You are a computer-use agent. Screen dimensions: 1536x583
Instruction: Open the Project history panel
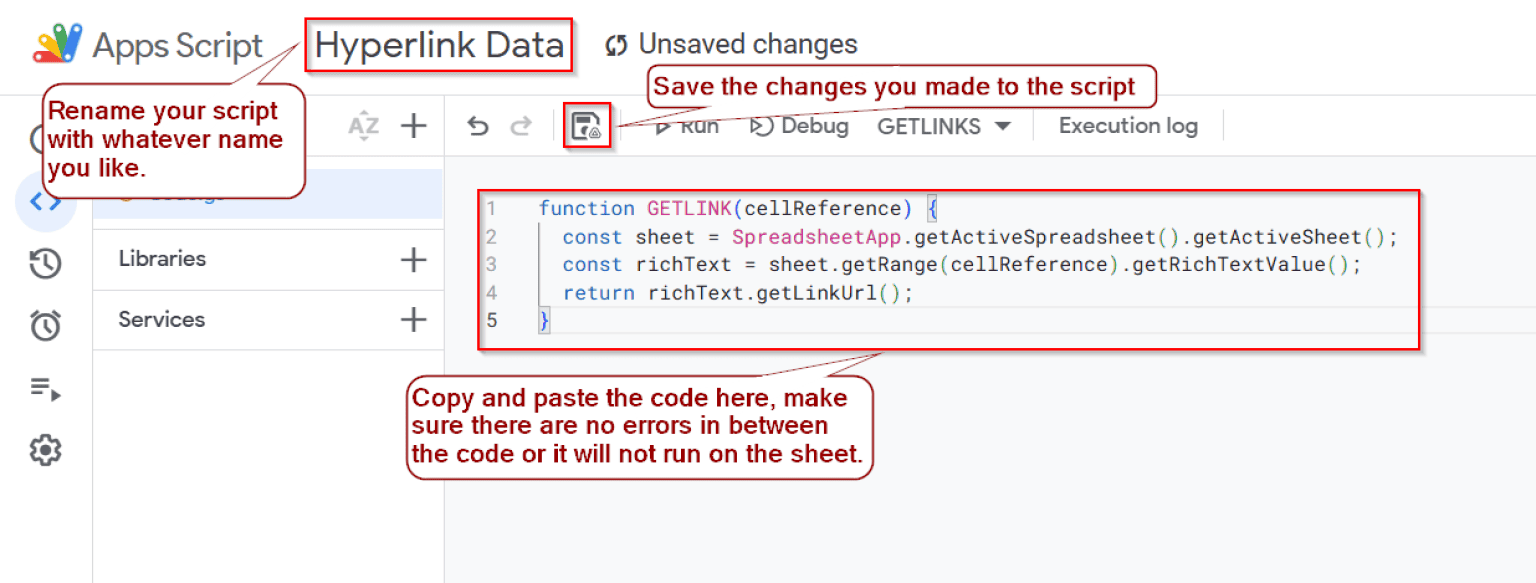(45, 264)
